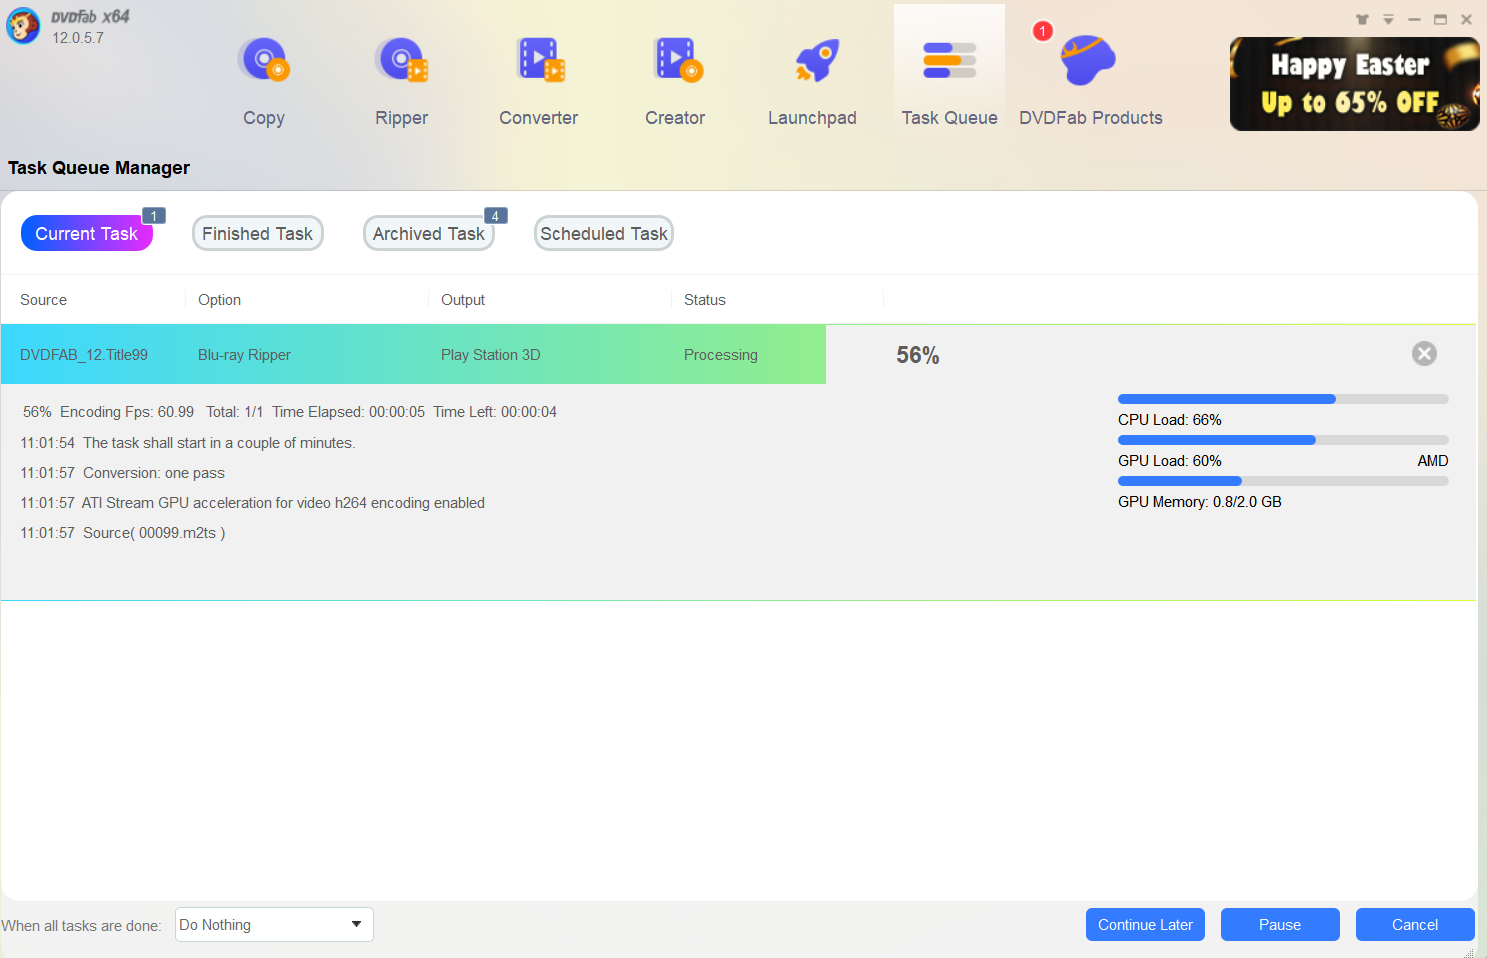Click the Archived Task count badge
Image resolution: width=1487 pixels, height=958 pixels.
coord(496,215)
